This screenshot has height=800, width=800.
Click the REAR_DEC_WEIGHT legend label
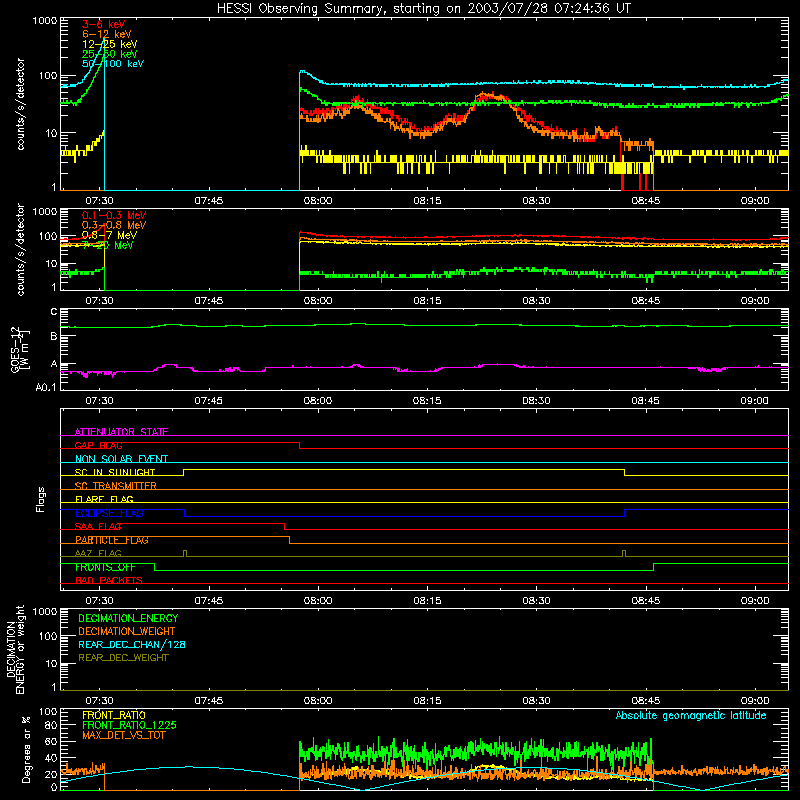(x=123, y=658)
